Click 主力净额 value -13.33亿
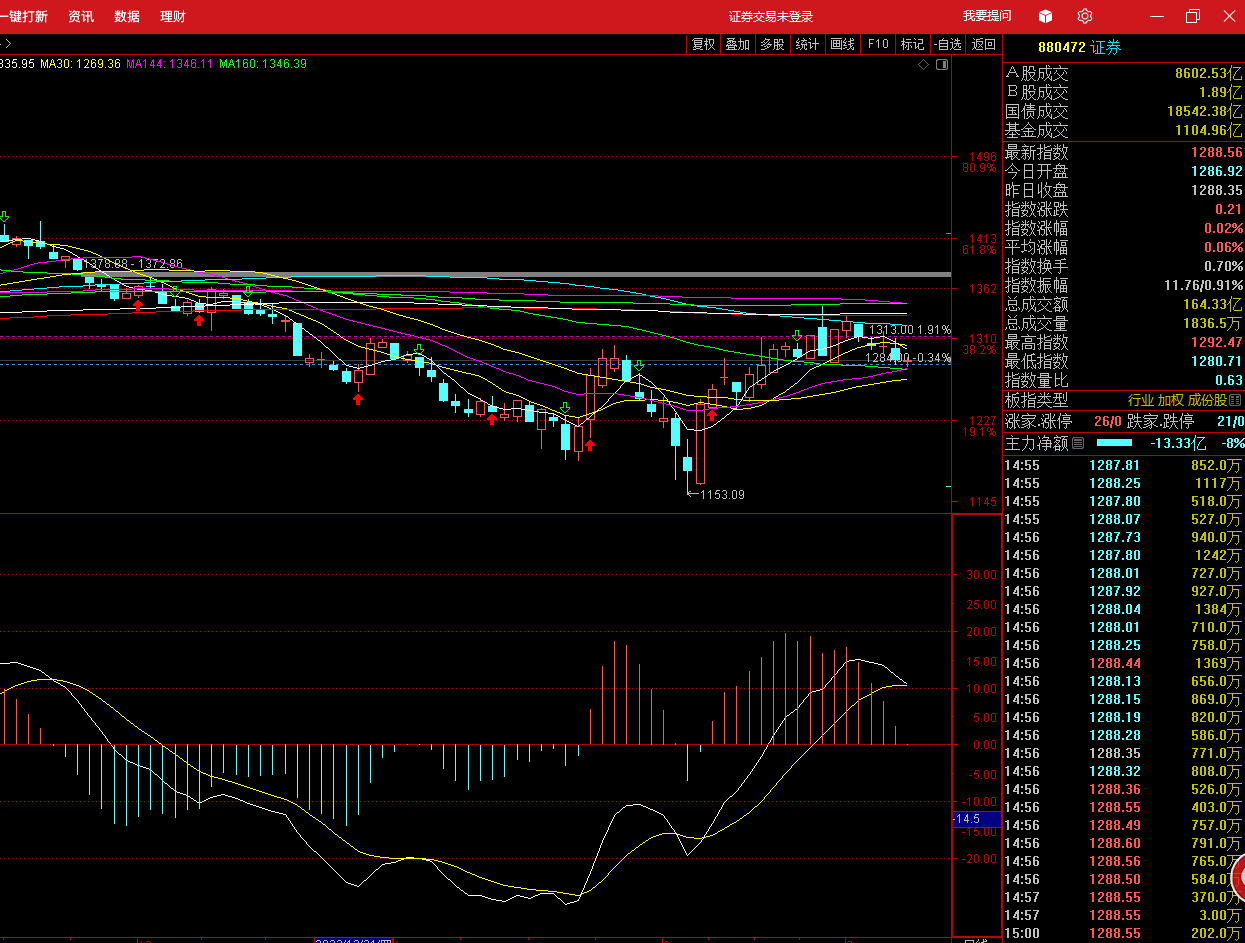The width and height of the screenshot is (1245, 943). (x=1178, y=442)
